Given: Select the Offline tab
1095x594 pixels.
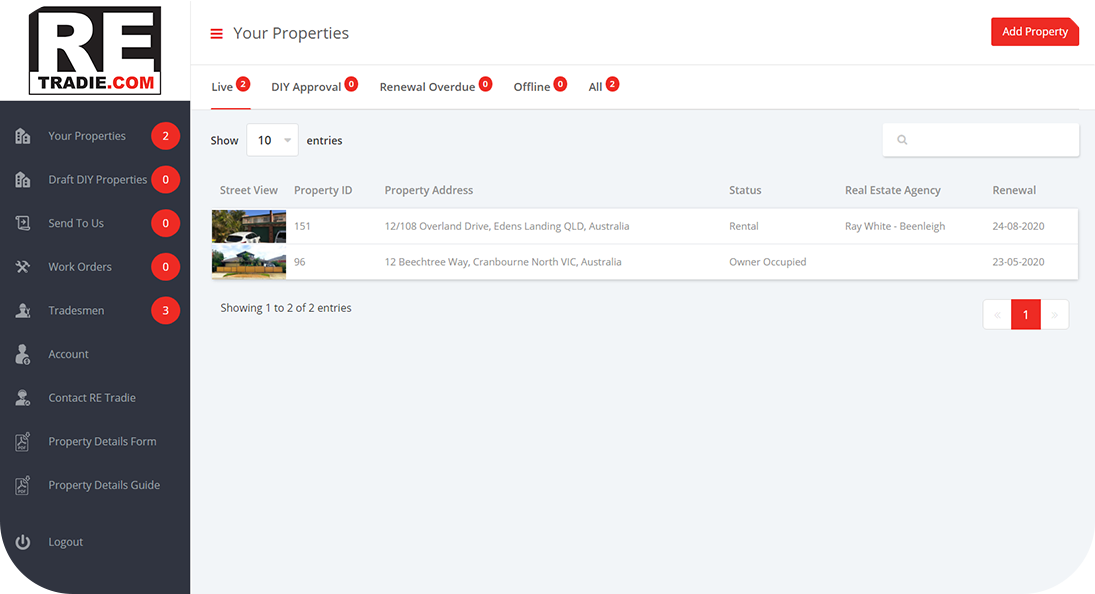Looking at the screenshot, I should click(x=531, y=87).
